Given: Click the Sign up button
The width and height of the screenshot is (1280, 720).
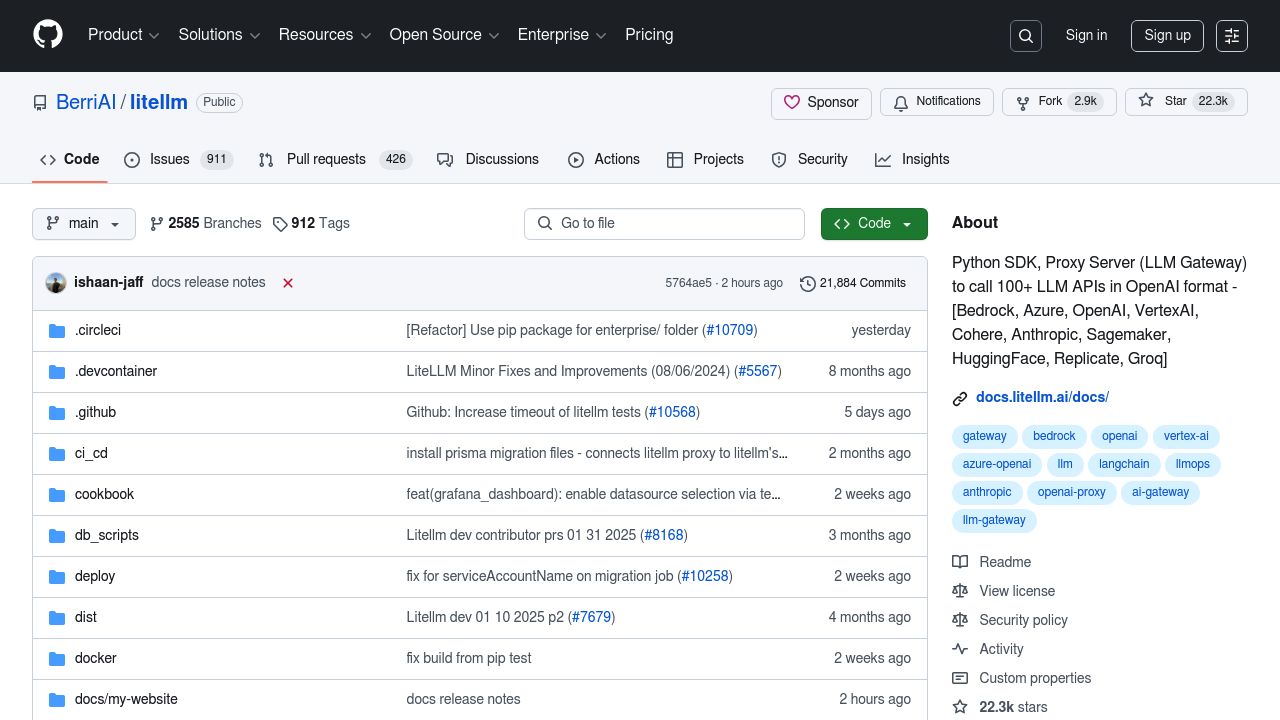Looking at the screenshot, I should 1167,35.
